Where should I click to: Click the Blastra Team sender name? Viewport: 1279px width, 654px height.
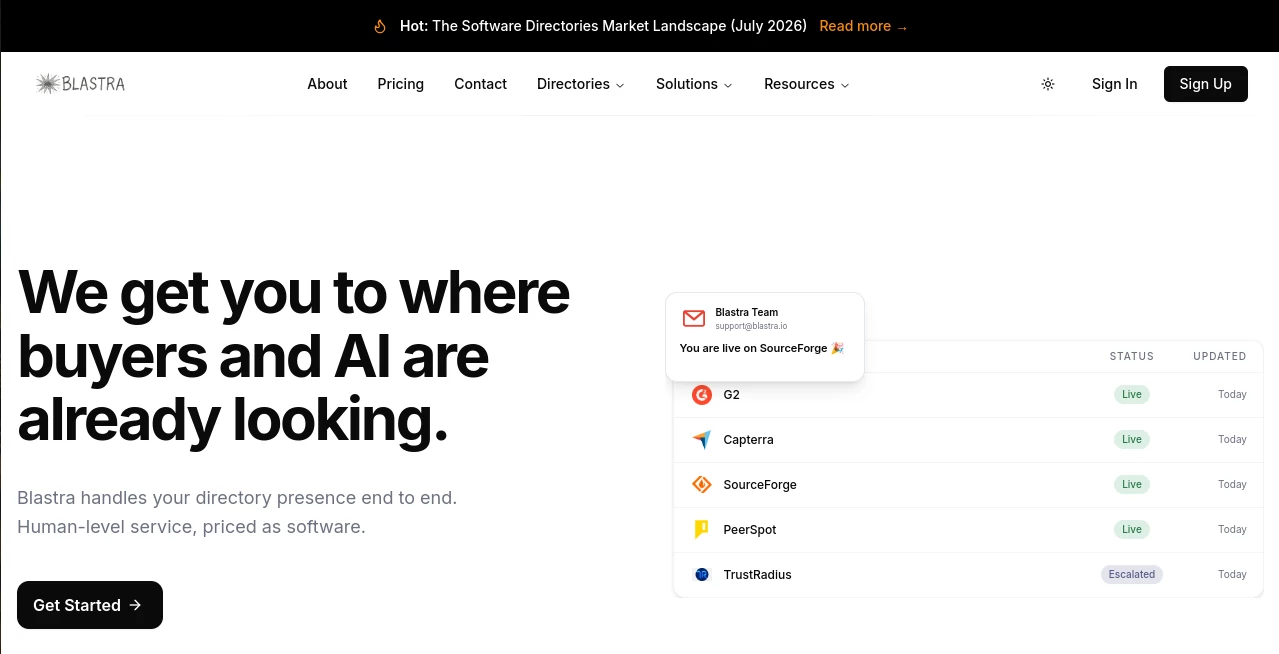coord(747,313)
